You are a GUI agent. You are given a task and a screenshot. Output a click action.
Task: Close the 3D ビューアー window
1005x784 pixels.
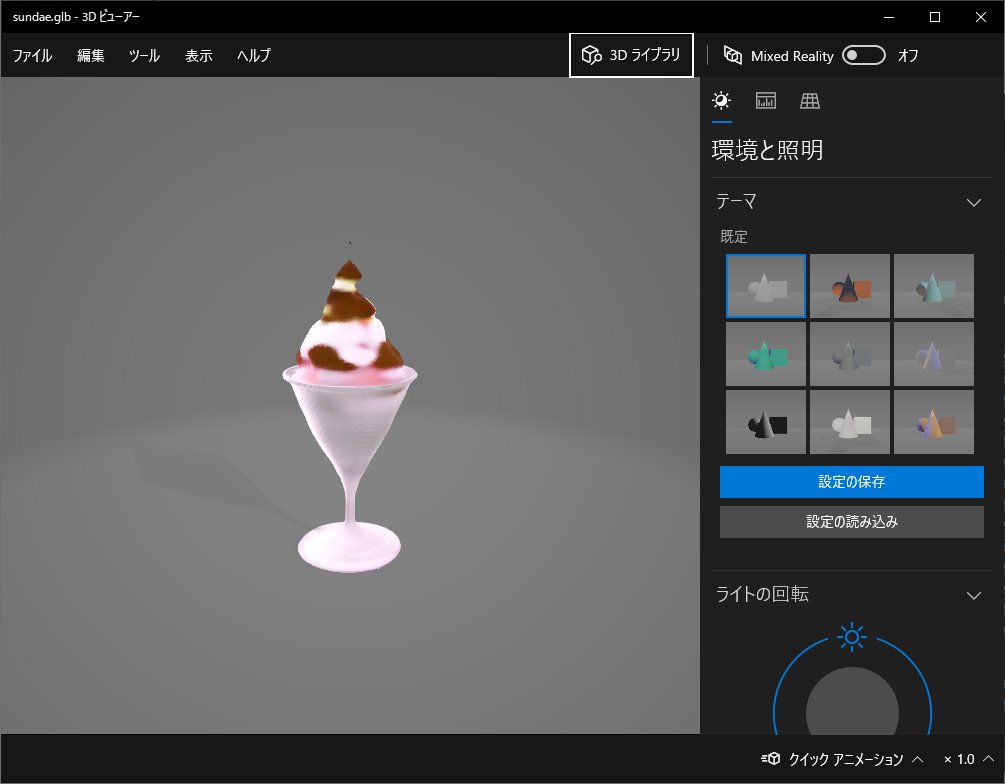[981, 17]
